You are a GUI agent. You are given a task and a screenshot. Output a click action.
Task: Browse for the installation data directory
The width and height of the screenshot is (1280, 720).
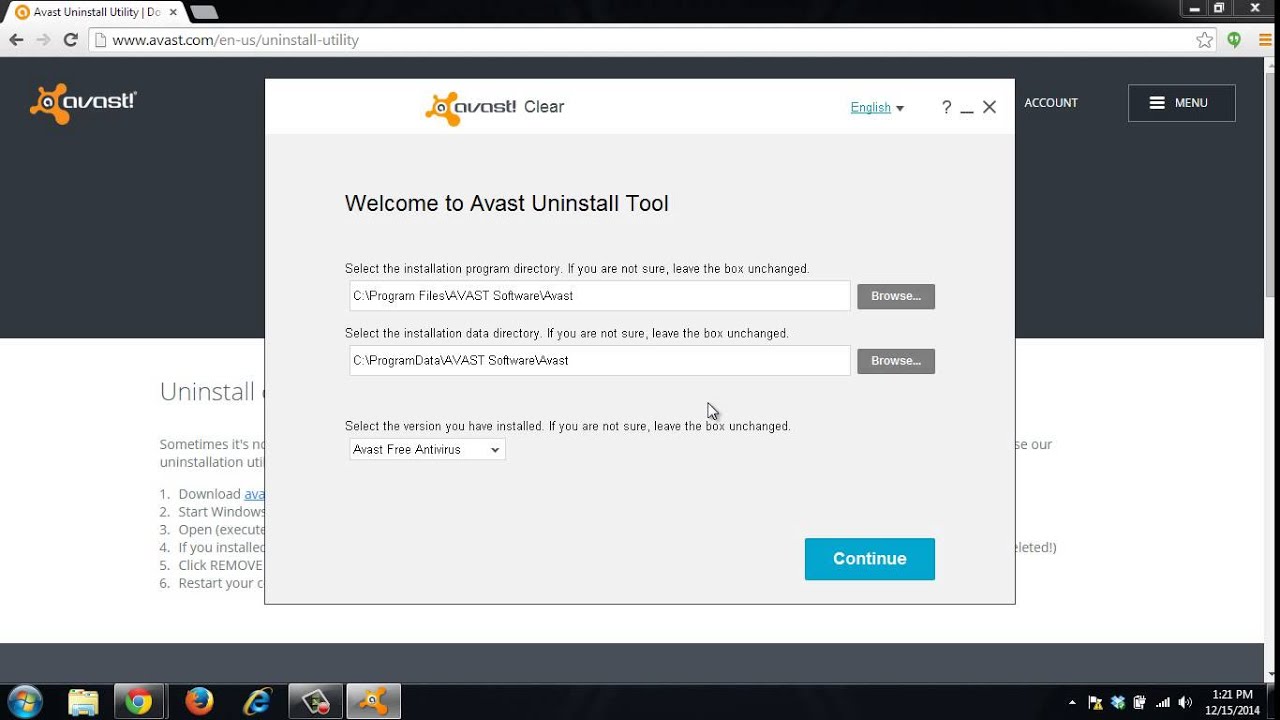(895, 361)
